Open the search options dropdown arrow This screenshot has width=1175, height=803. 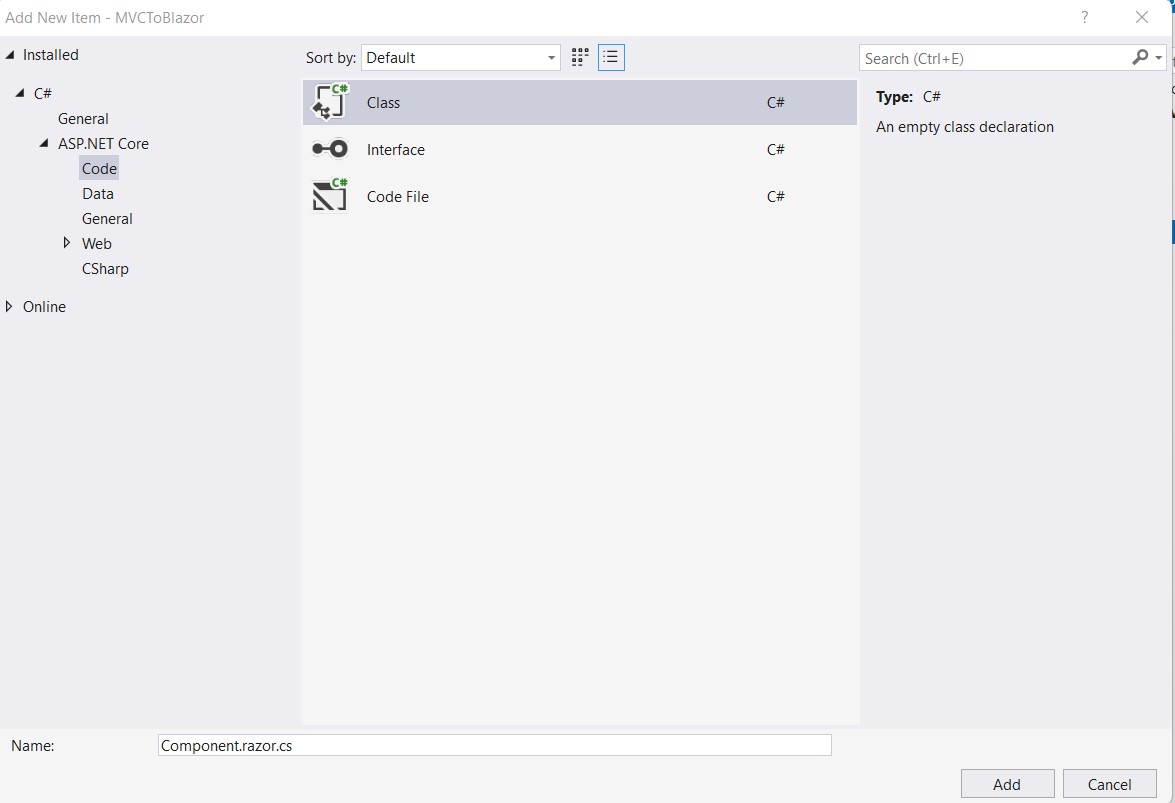pyautogui.click(x=1155, y=58)
